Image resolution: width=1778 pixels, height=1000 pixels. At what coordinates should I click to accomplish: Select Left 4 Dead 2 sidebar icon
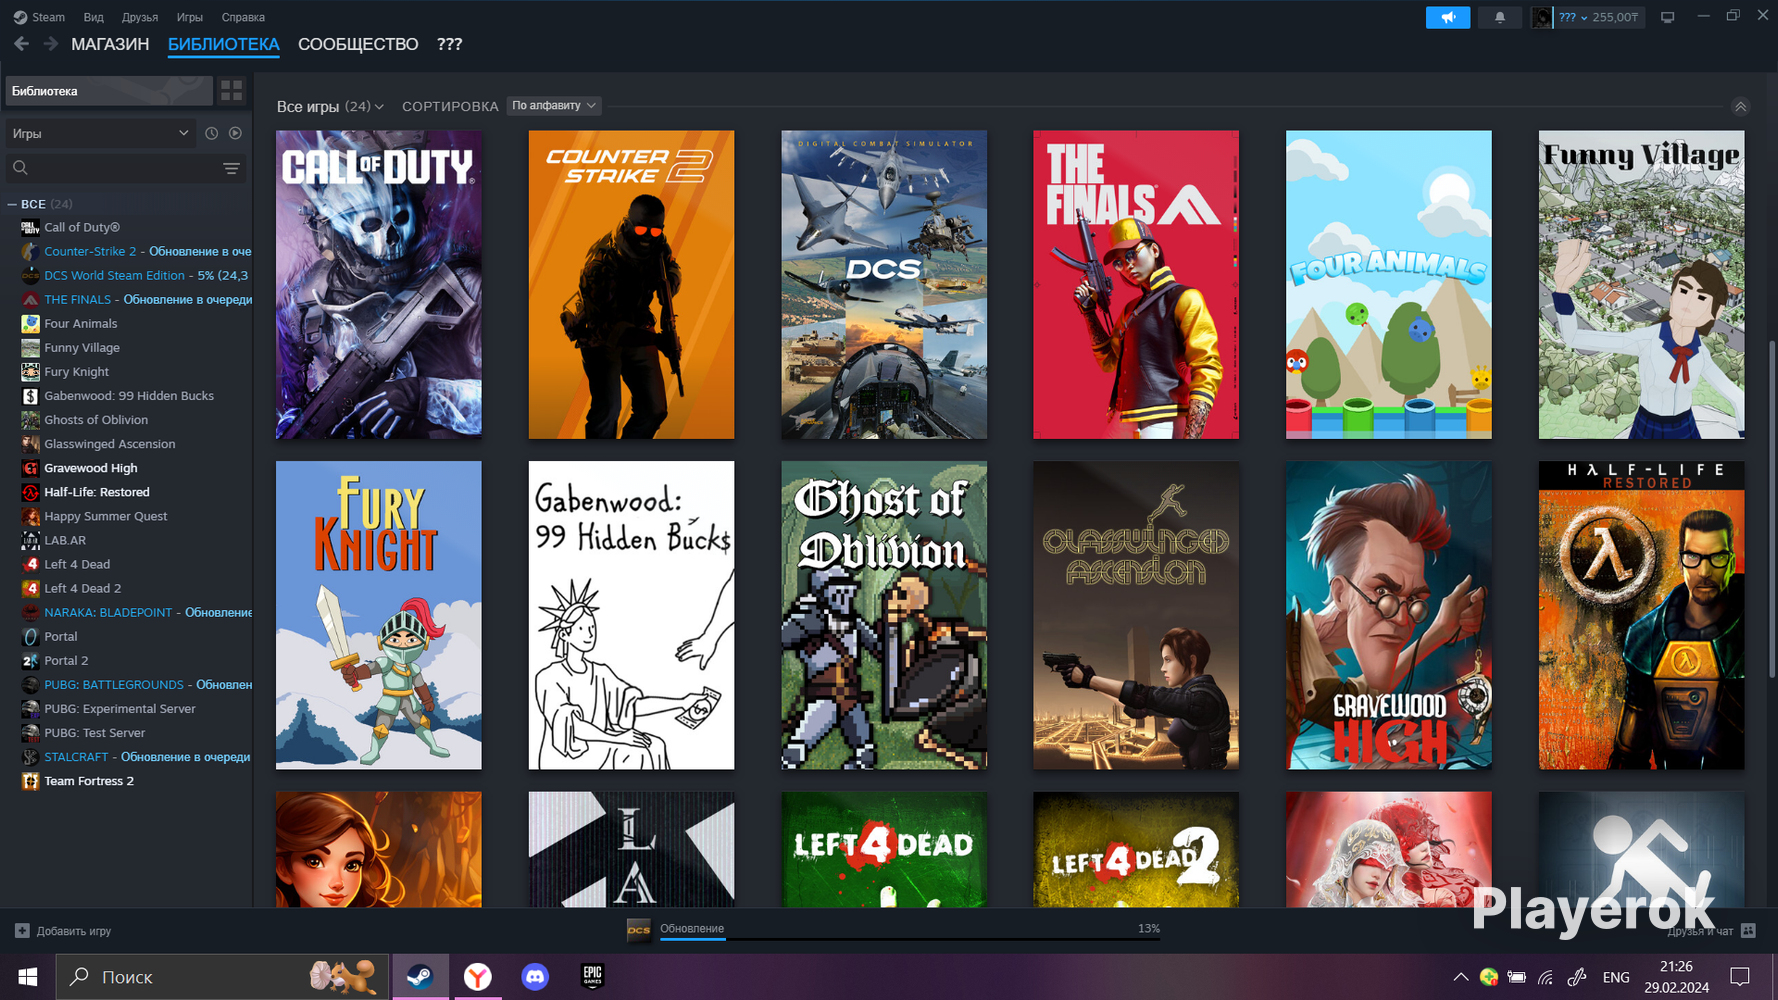click(30, 588)
